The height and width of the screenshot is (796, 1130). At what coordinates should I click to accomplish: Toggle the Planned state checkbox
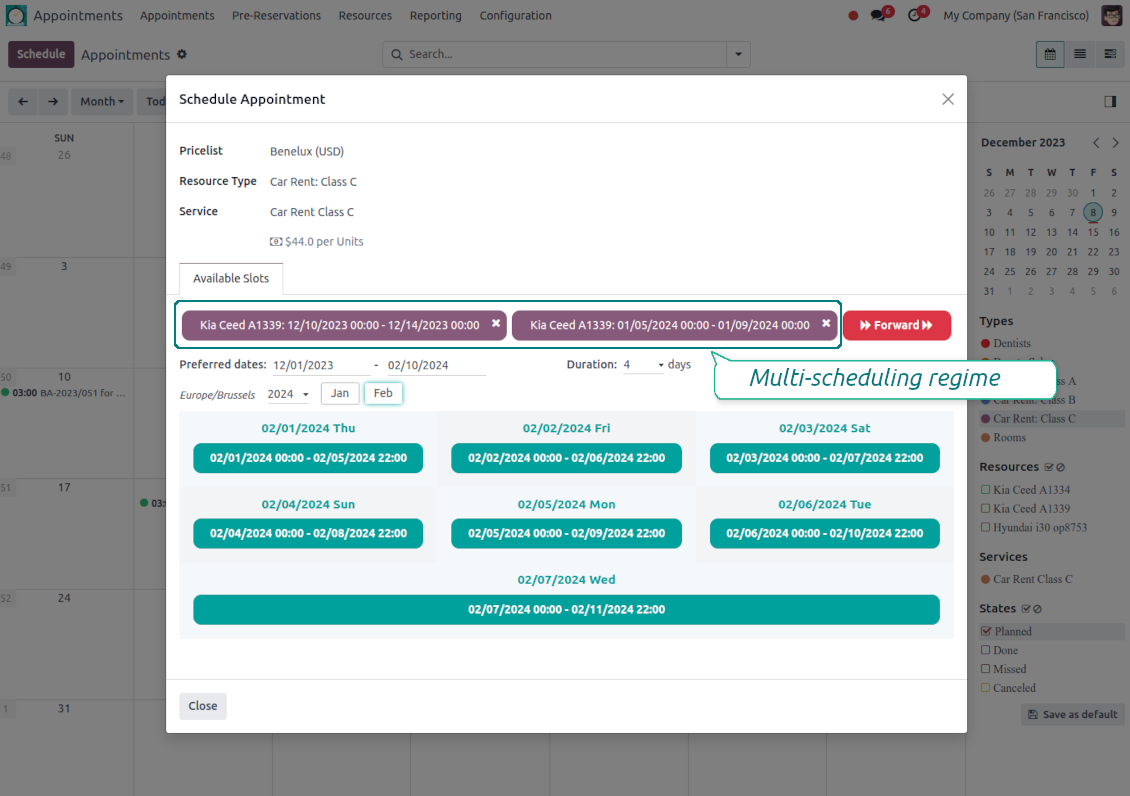click(x=986, y=631)
